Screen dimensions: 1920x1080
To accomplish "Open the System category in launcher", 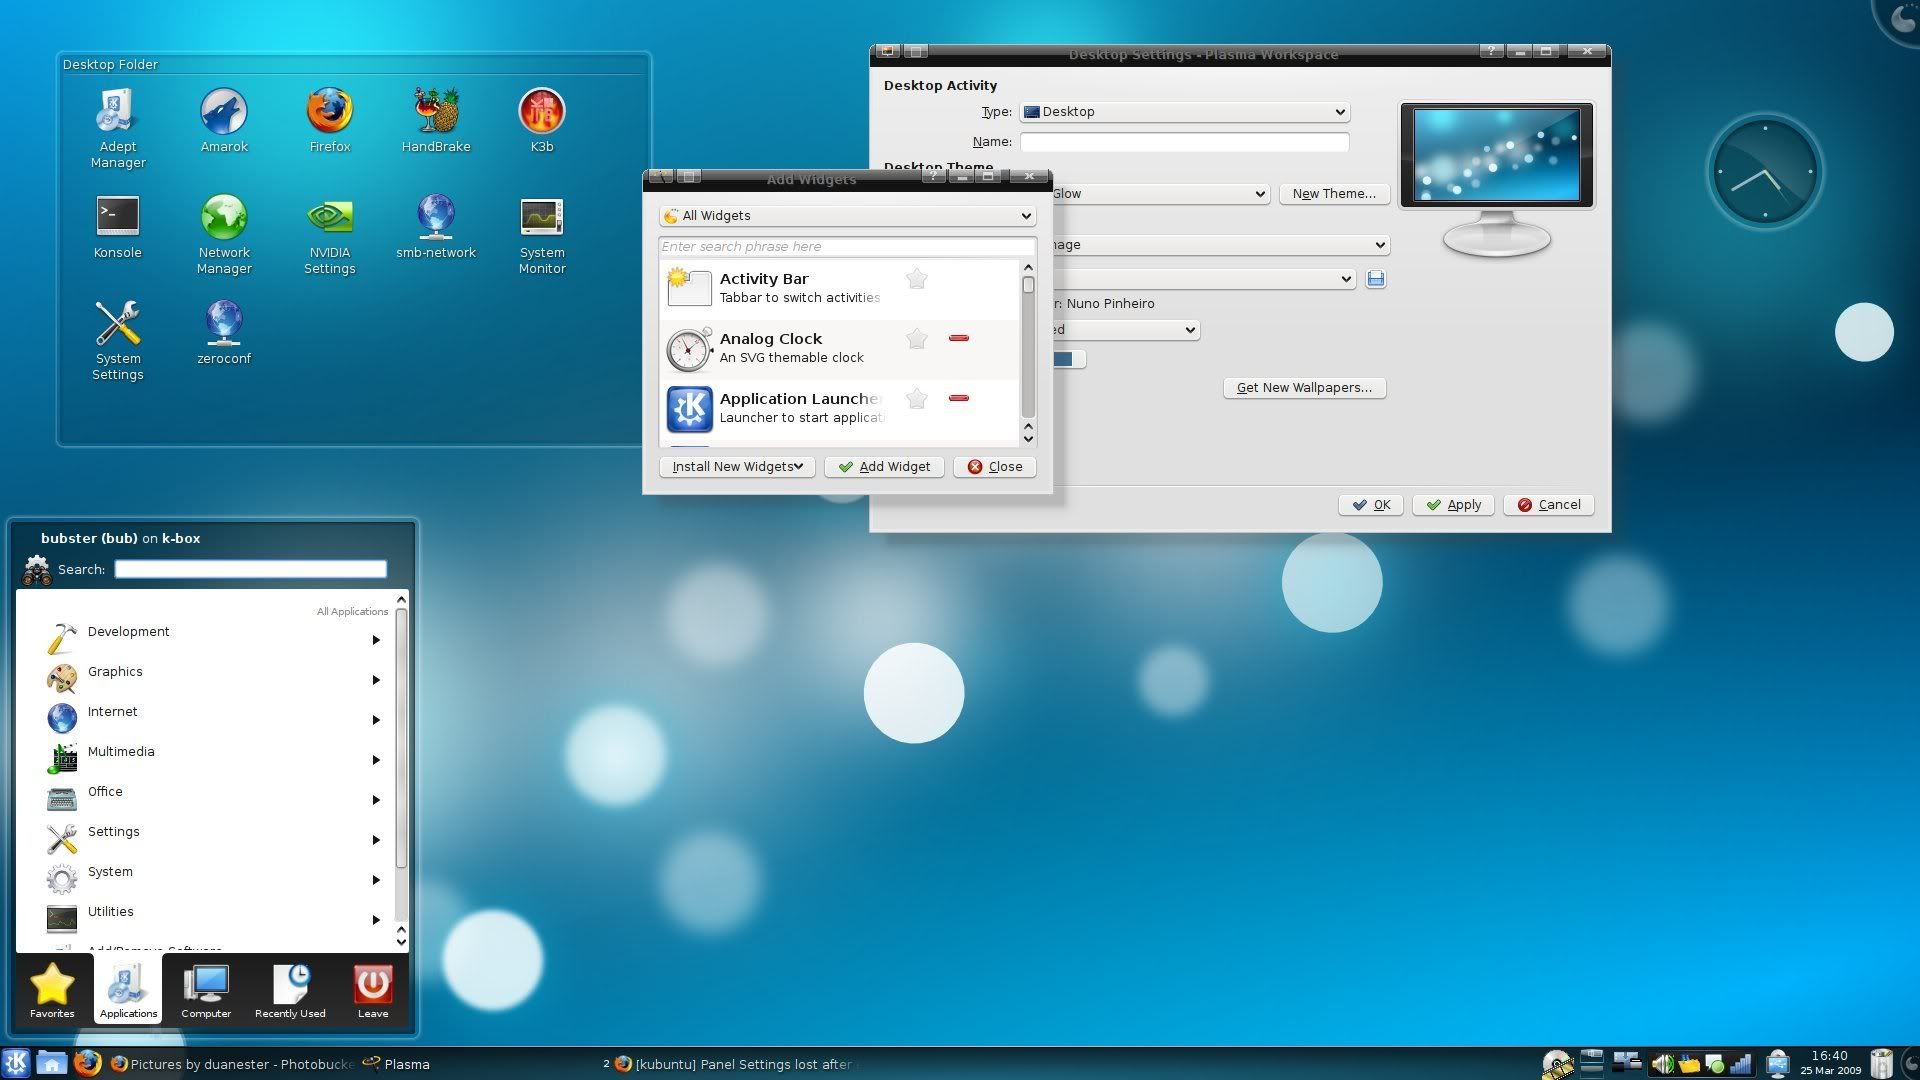I will pos(215,876).
